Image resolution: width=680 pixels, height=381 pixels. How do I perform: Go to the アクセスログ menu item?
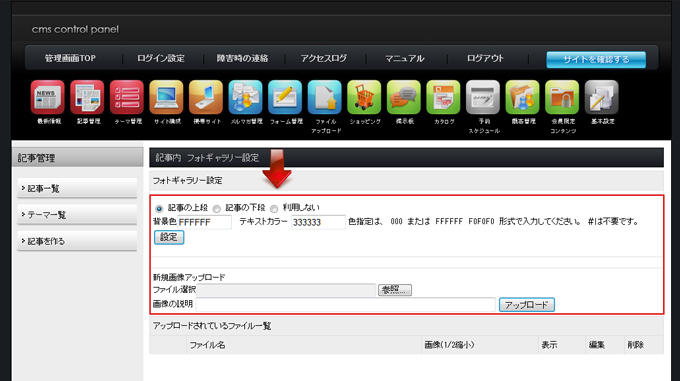pos(324,58)
